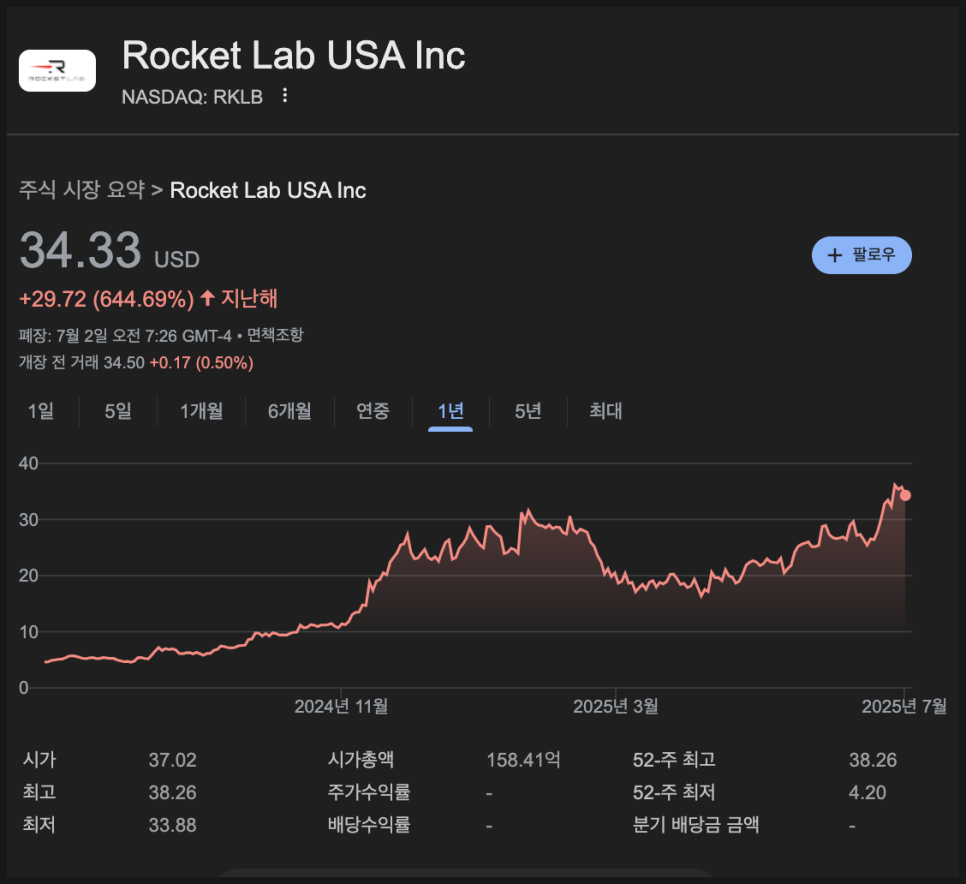966x884 pixels.
Task: Select the 1년 range tab
Action: (450, 411)
